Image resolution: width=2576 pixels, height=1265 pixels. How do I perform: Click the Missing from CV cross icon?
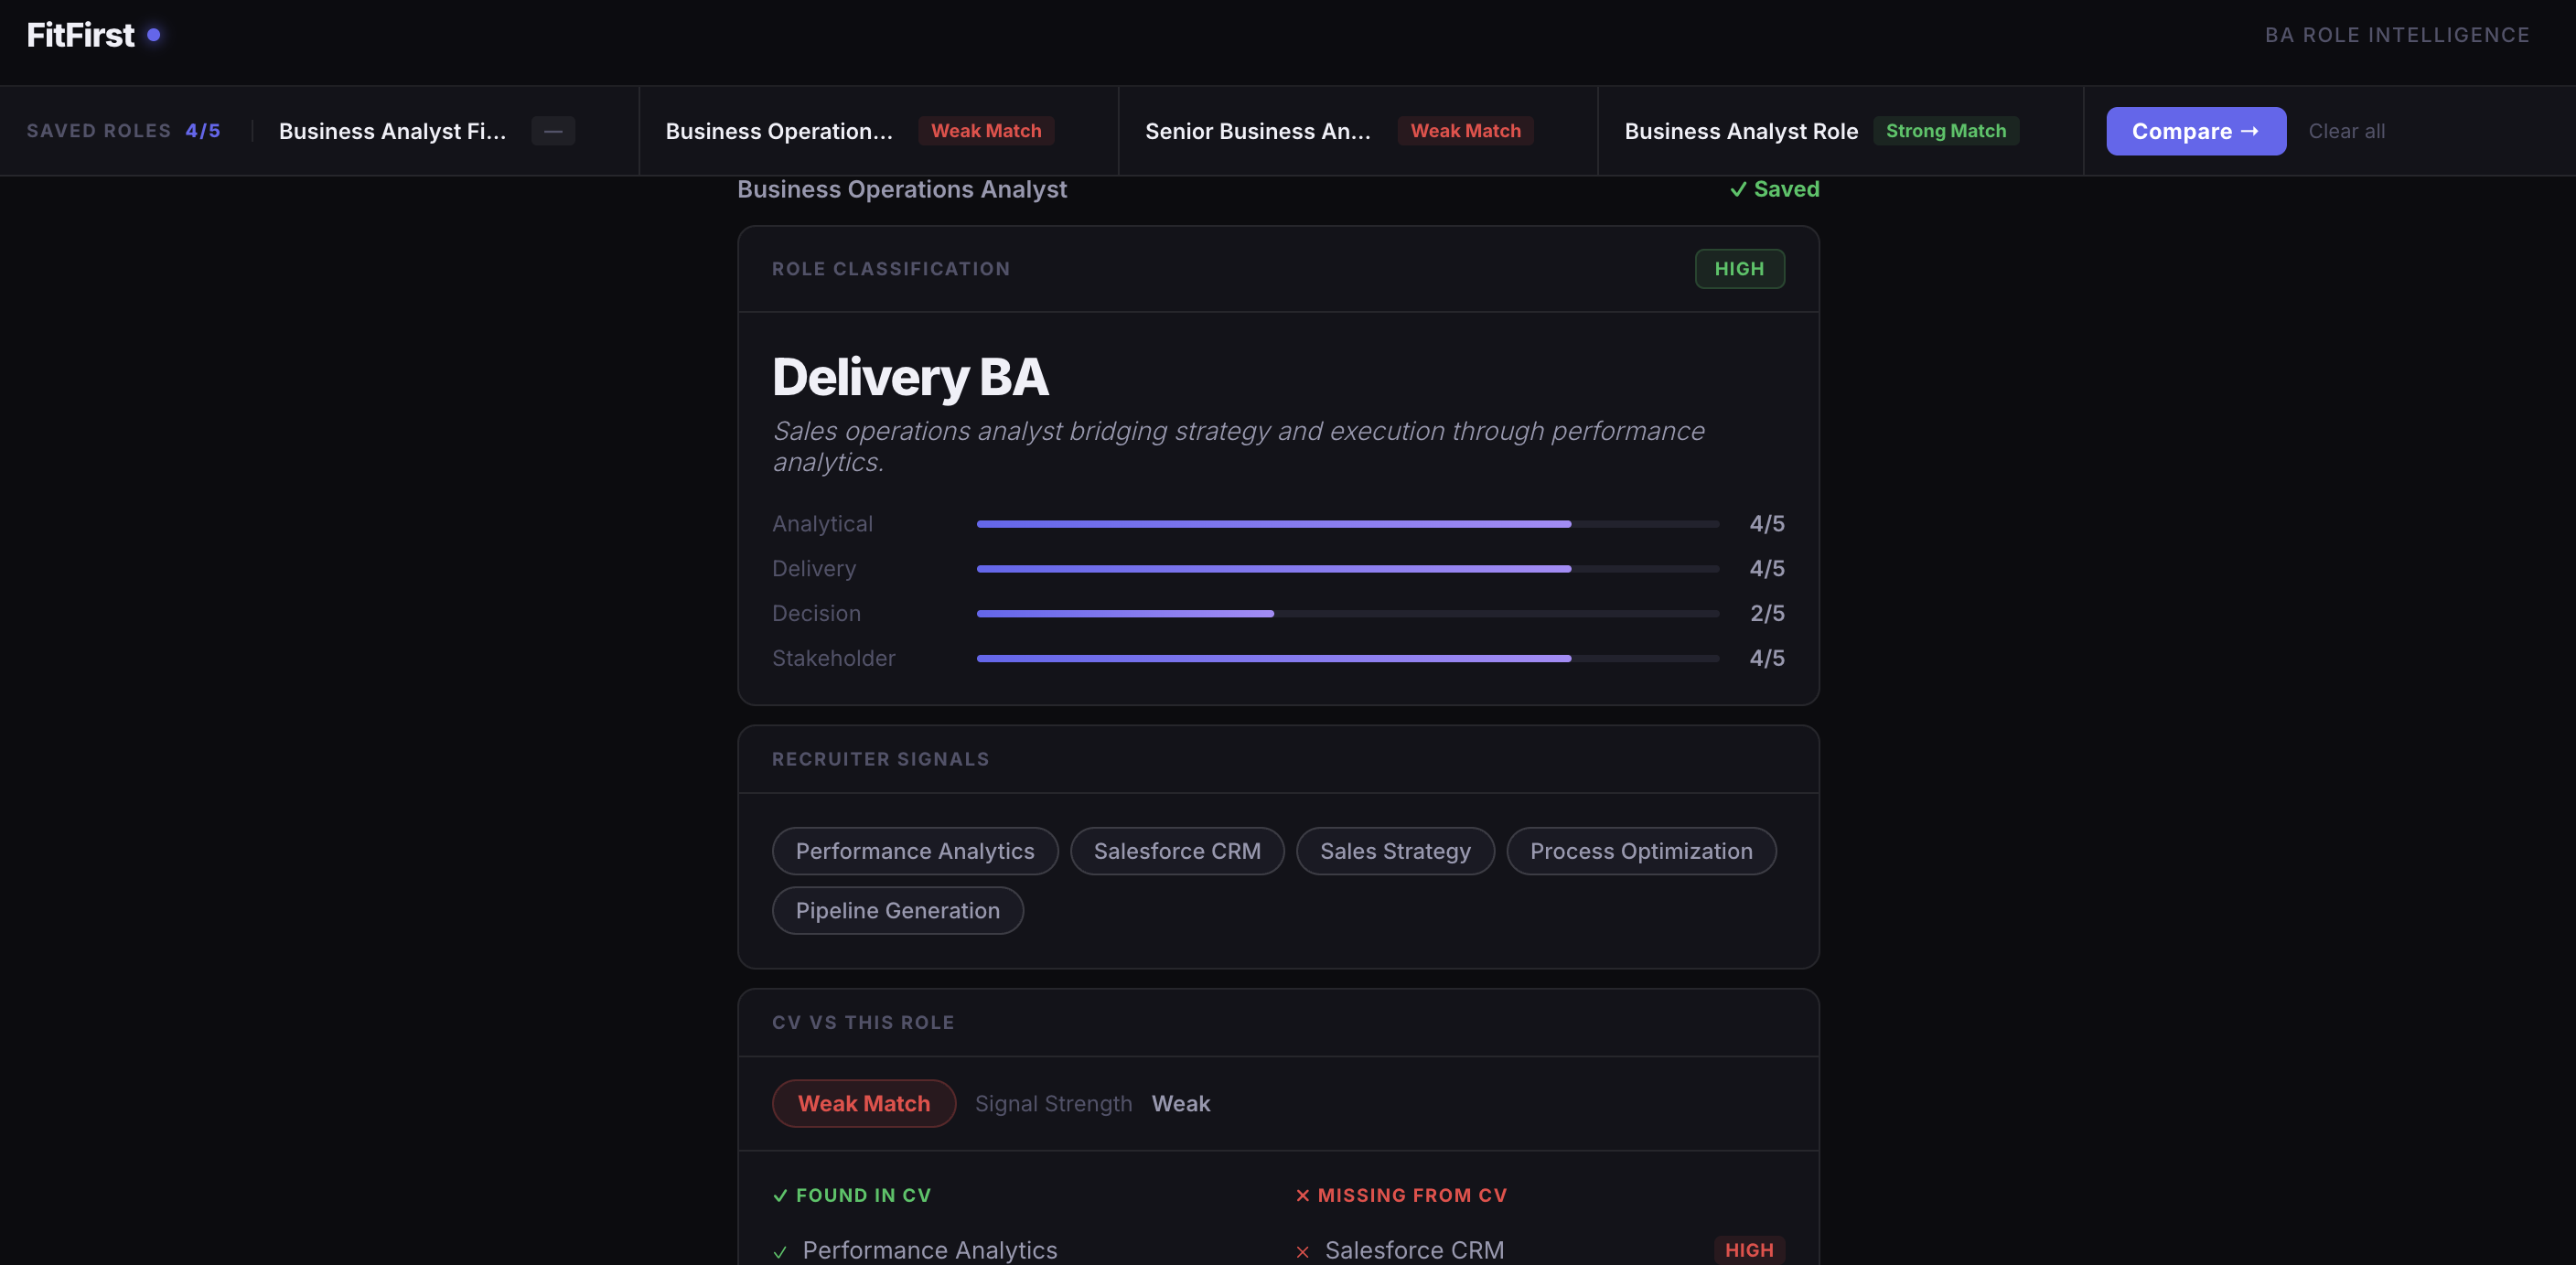1302,1195
